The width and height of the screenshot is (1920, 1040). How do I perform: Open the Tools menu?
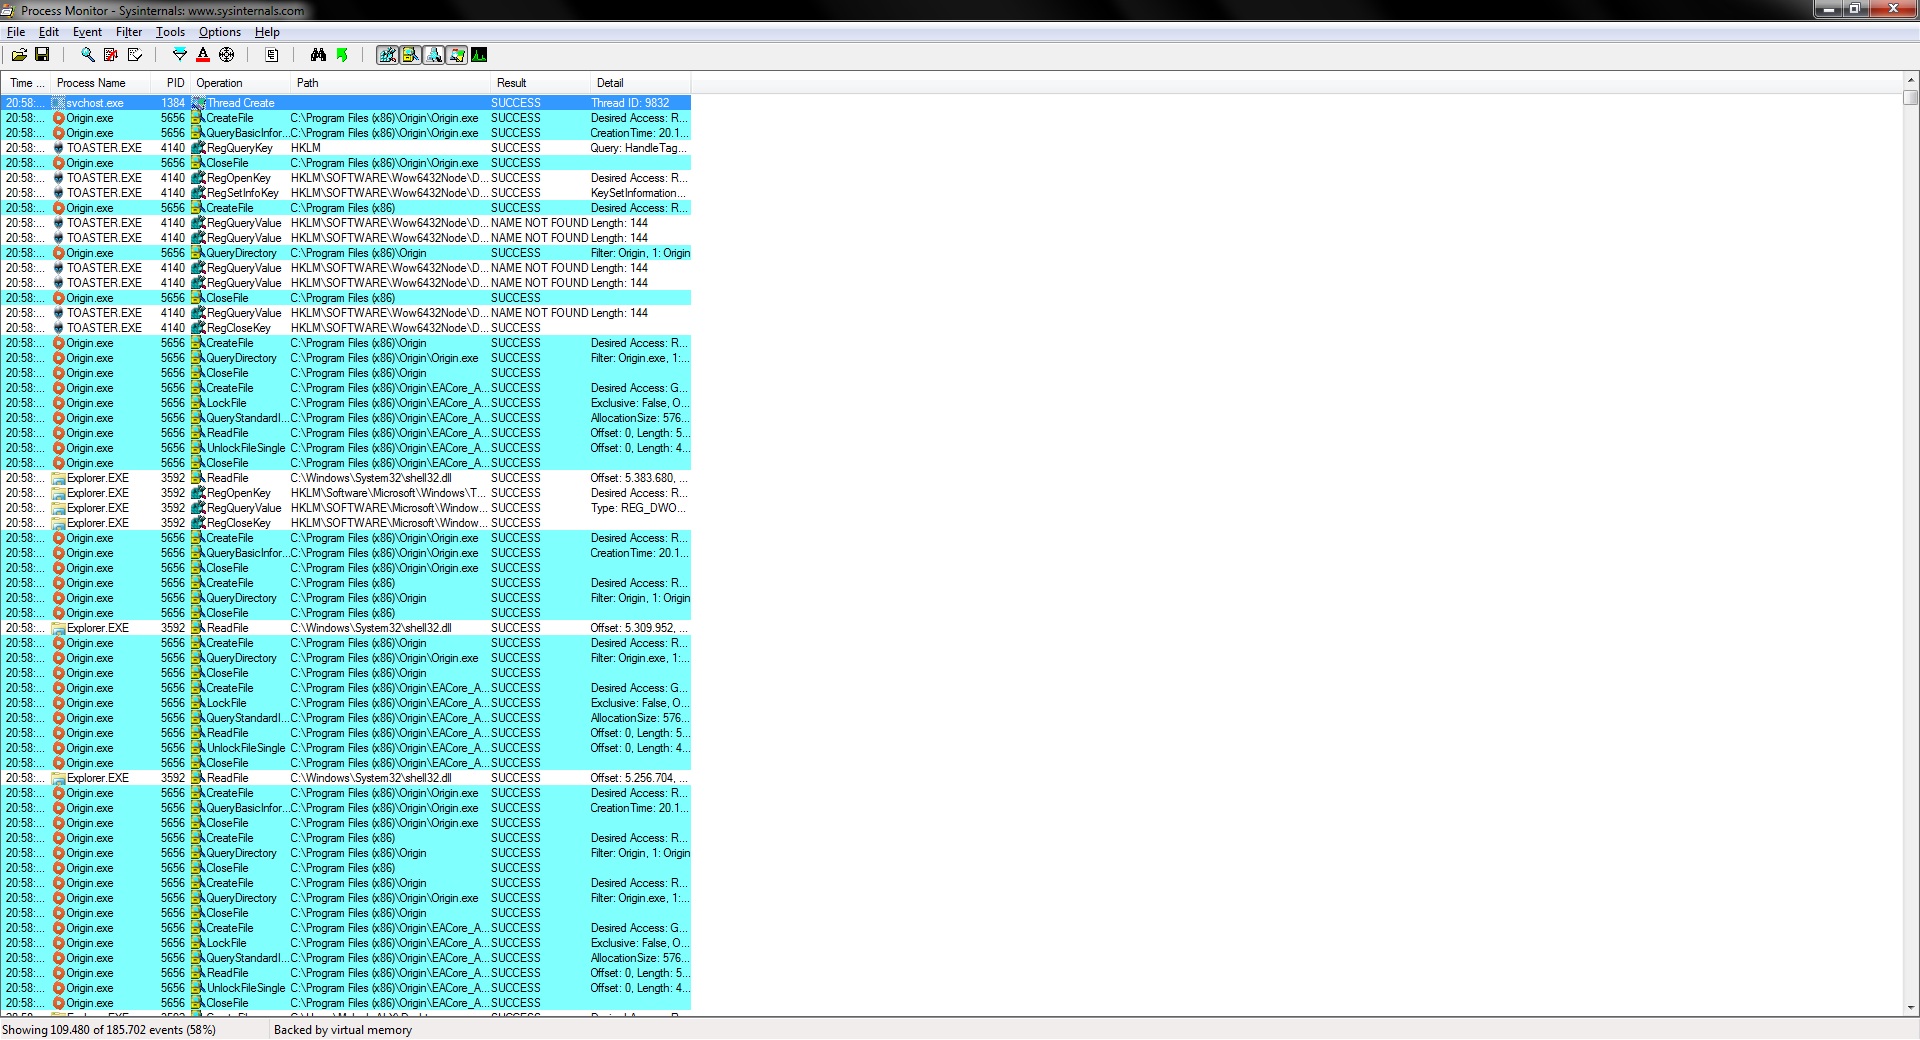pyautogui.click(x=170, y=32)
